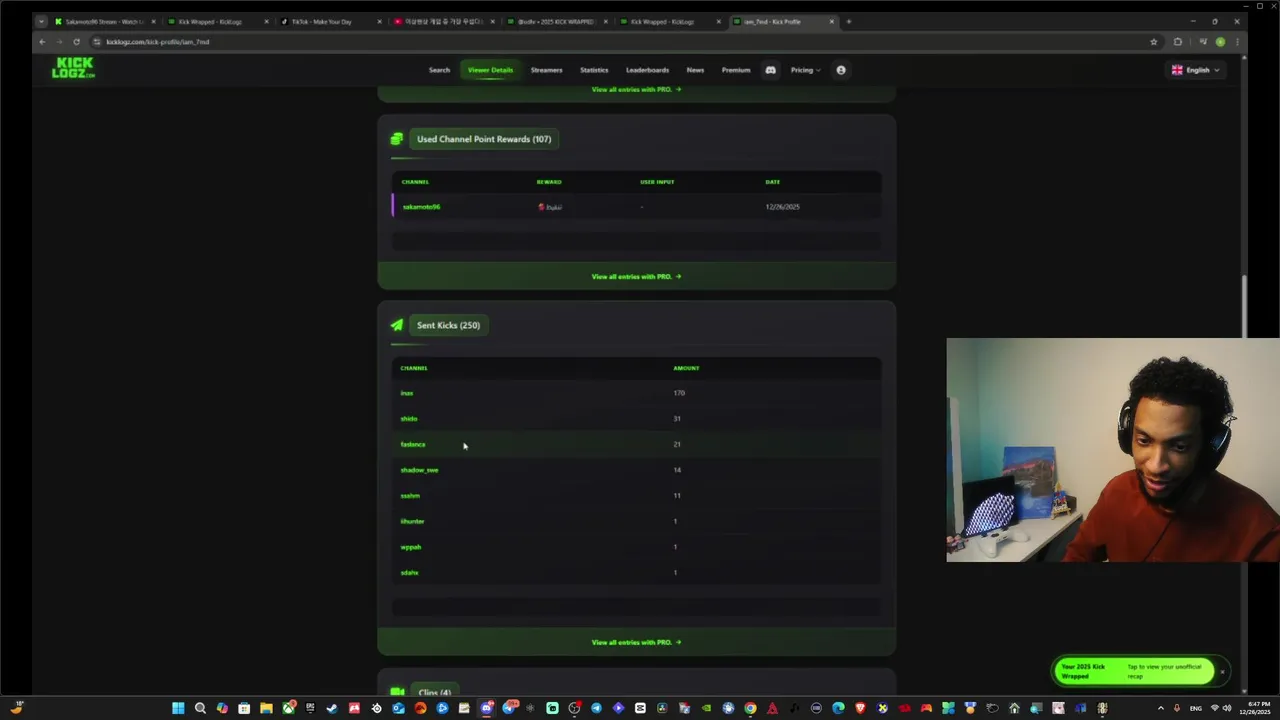Click the amount value 170
This screenshot has height=720, width=1280.
pos(679,393)
